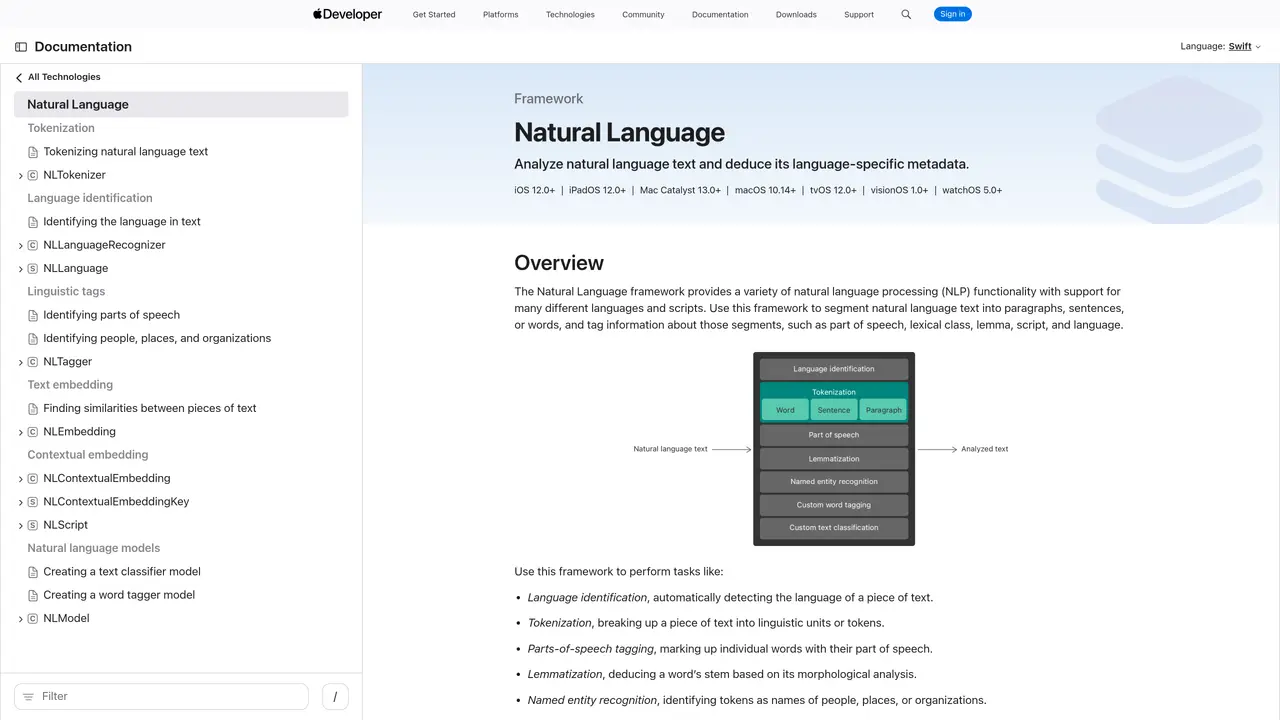Expand the NLModel tree item
The width and height of the screenshot is (1280, 720).
(20, 619)
